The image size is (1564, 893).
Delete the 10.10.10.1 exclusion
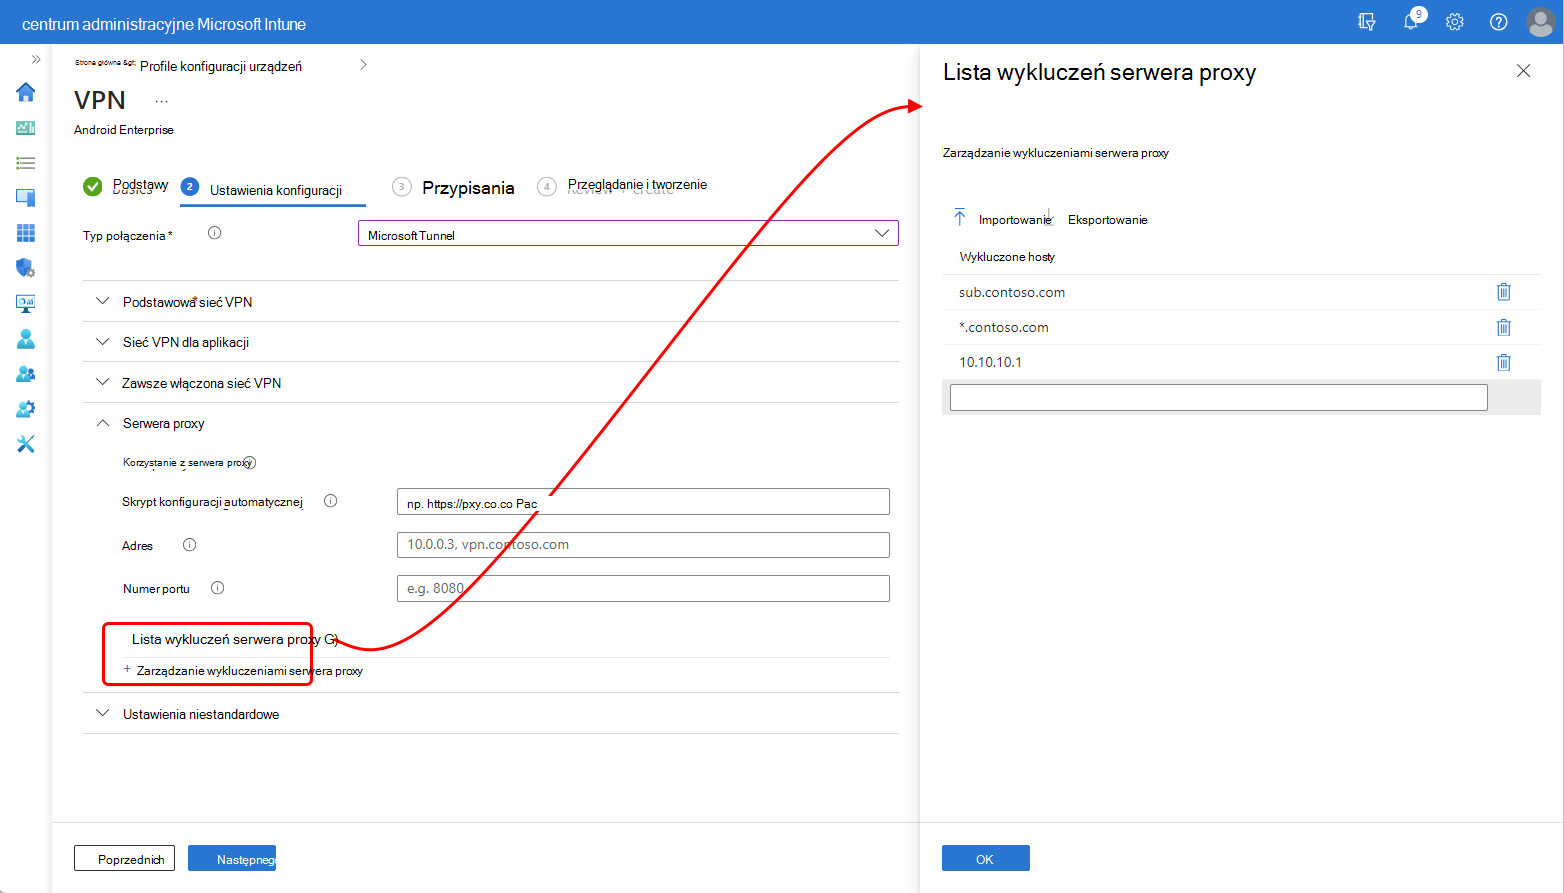pyautogui.click(x=1503, y=362)
